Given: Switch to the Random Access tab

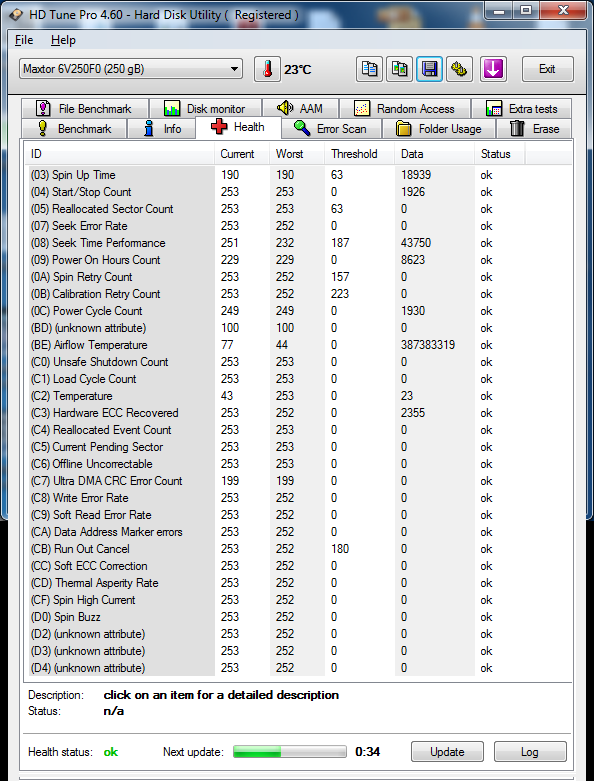Looking at the screenshot, I should click(x=404, y=109).
